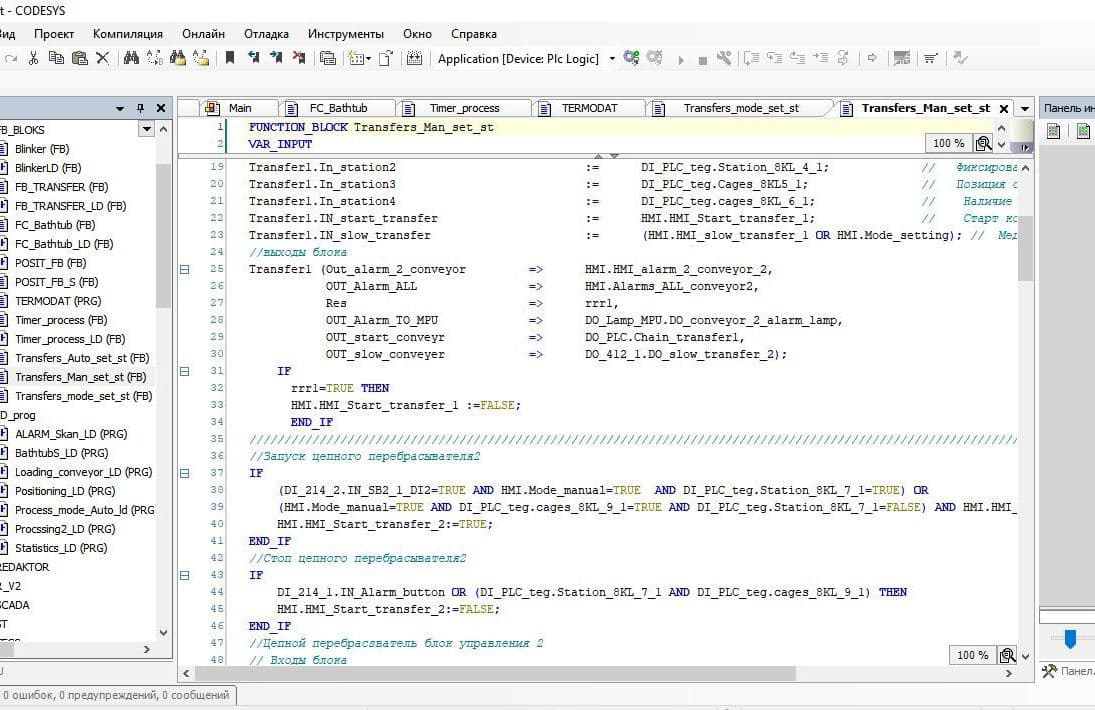Viewport: 1095px width, 710px height.
Task: Open the Справка menu
Action: click(x=473, y=34)
